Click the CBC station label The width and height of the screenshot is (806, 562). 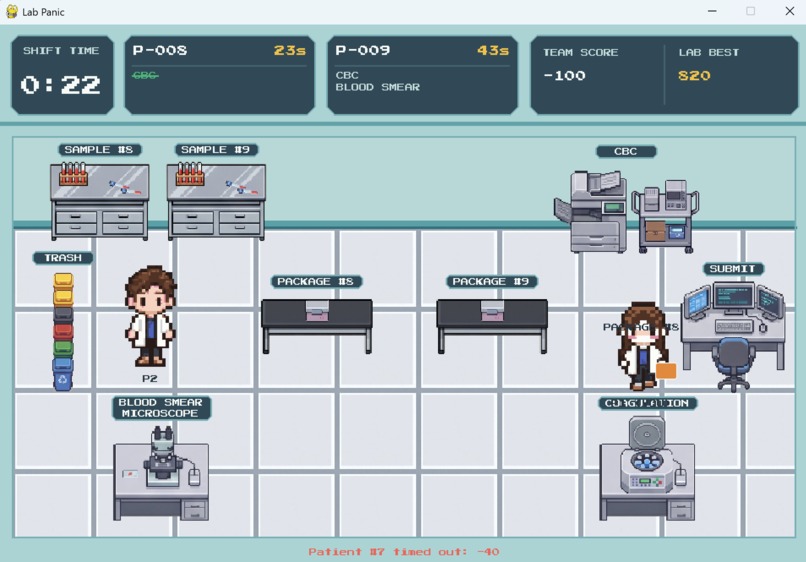tap(626, 152)
